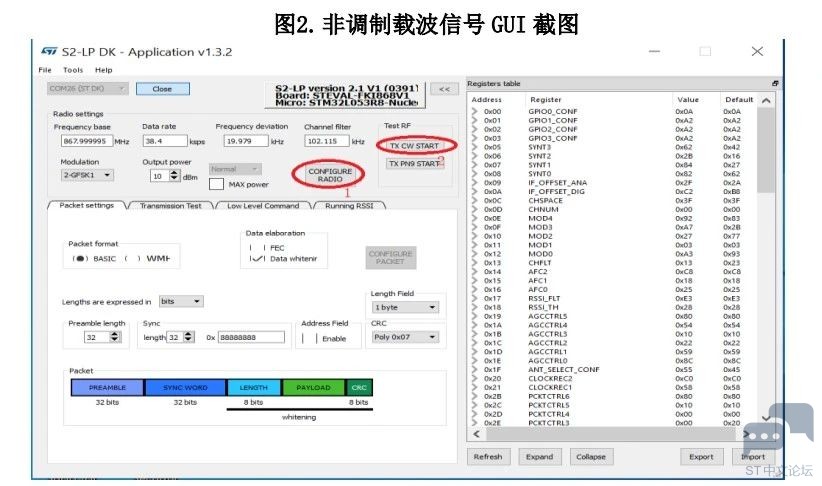This screenshot has height=486, width=822.
Task: Click the Address column header
Action: point(486,100)
